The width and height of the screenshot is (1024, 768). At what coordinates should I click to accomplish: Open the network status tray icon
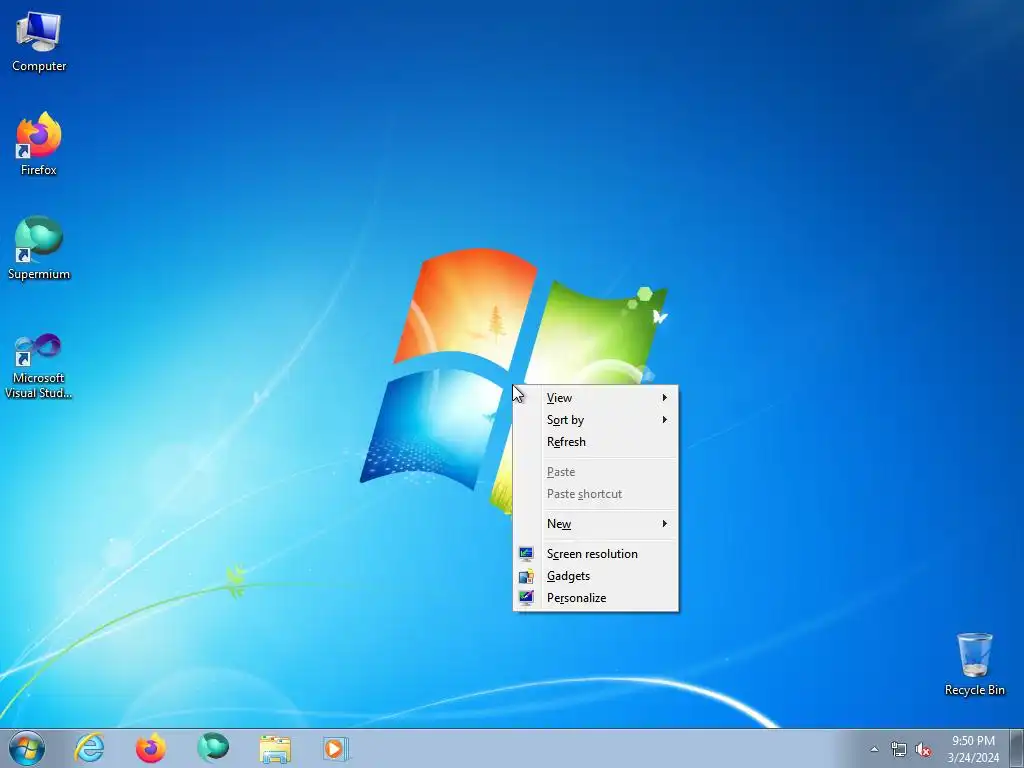(899, 749)
